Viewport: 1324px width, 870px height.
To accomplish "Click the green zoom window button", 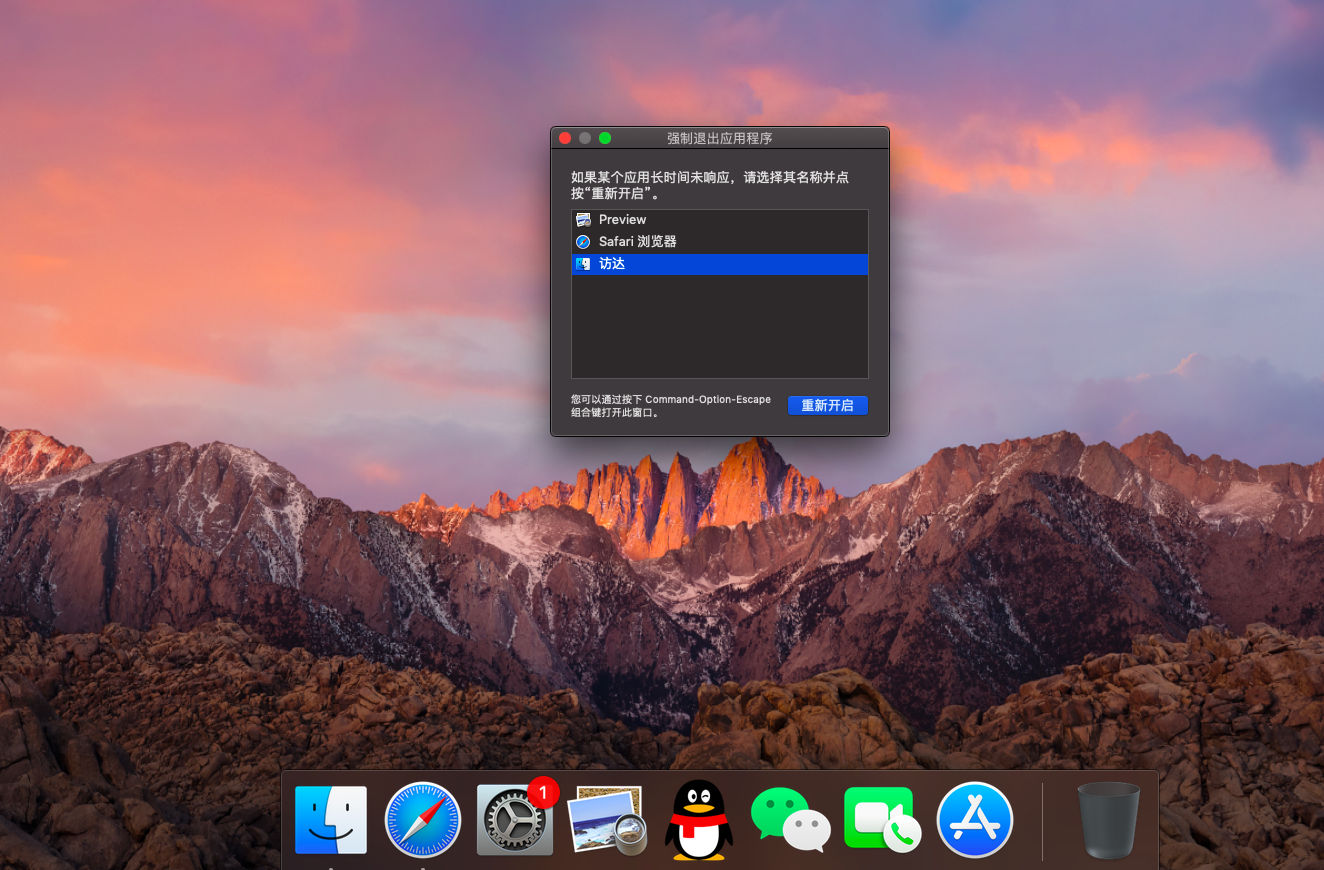I will [x=605, y=138].
